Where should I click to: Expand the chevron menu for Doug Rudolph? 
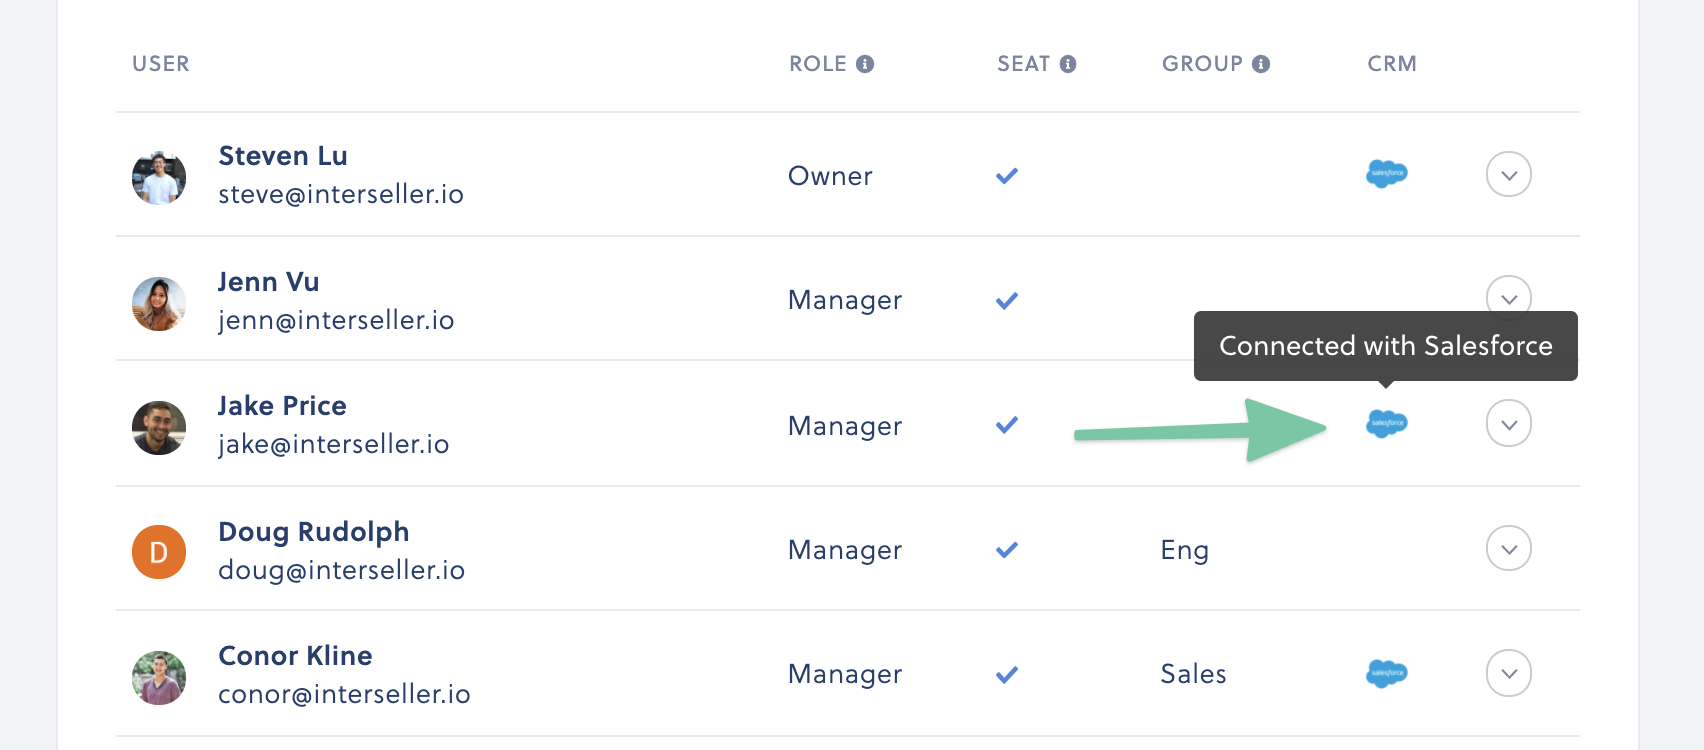(x=1509, y=548)
